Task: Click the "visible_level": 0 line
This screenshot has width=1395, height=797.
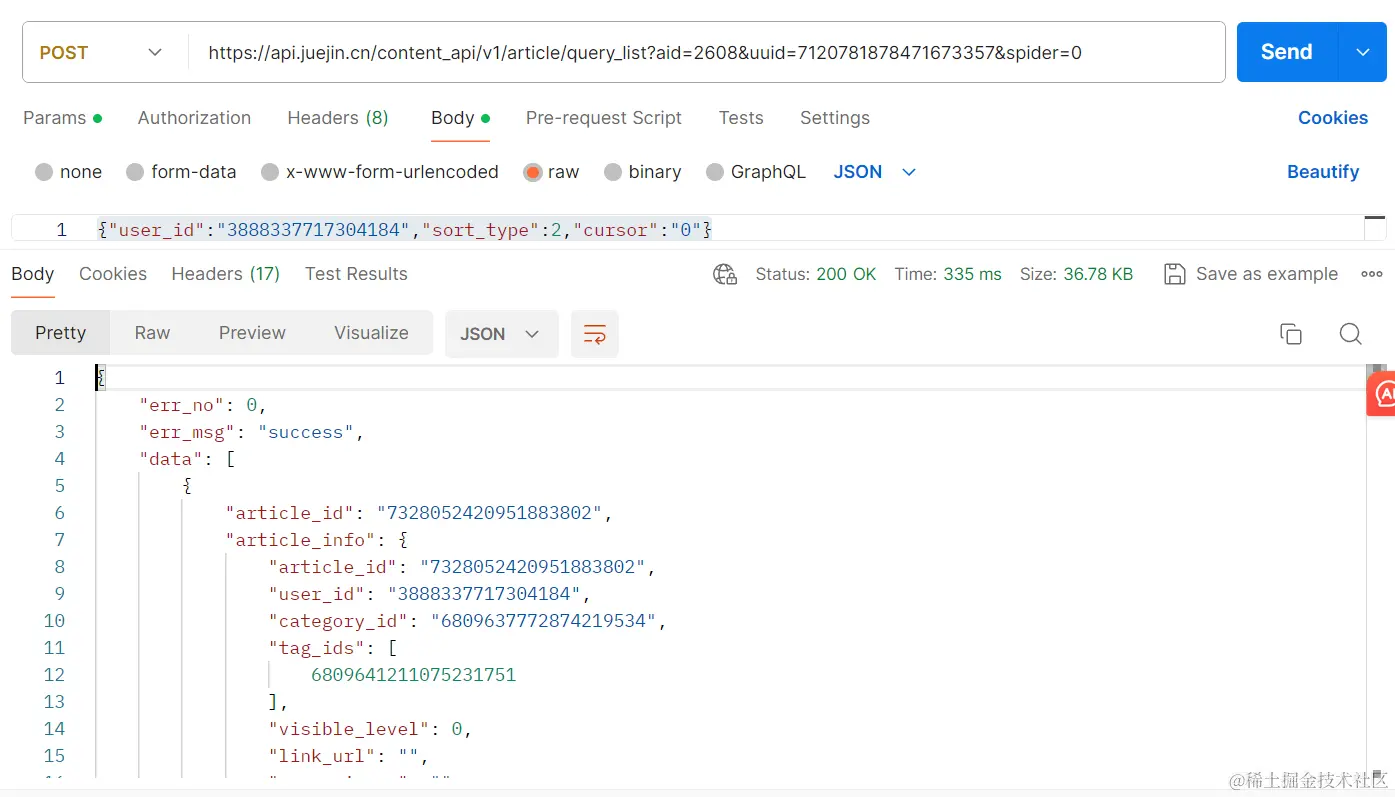Action: [370, 729]
